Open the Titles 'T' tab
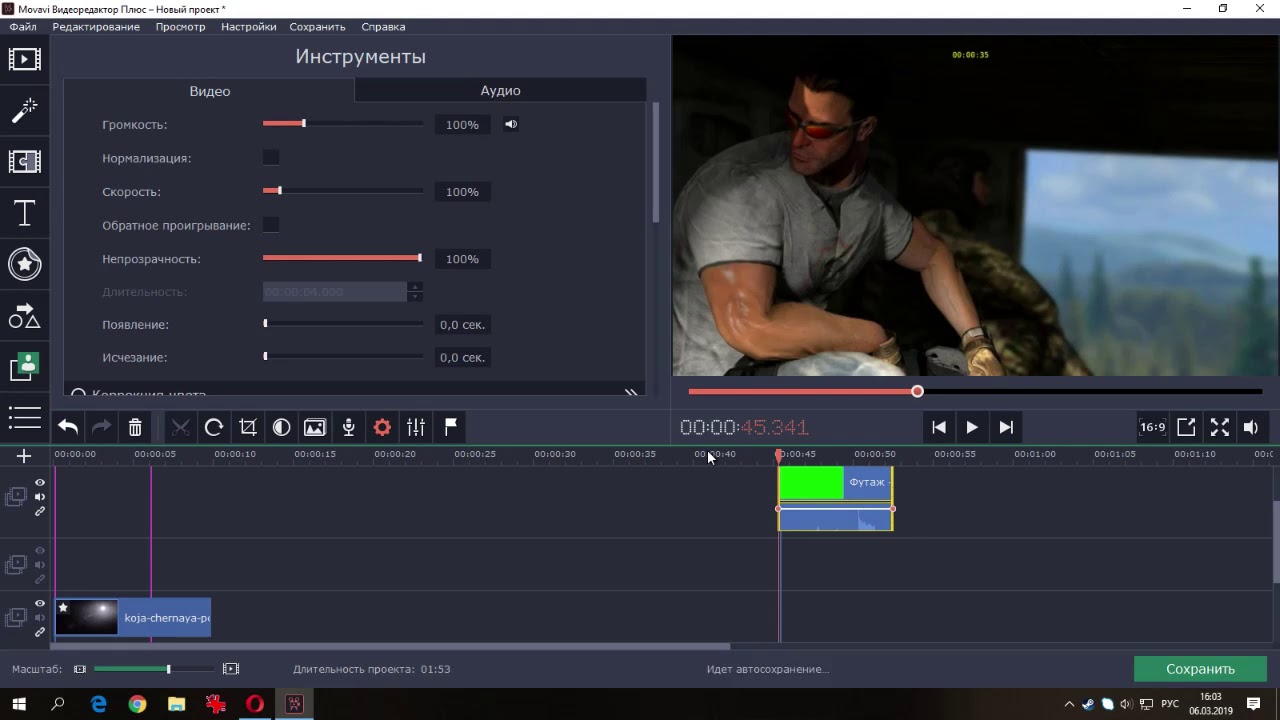Screen dimensions: 1280x720 point(25,213)
